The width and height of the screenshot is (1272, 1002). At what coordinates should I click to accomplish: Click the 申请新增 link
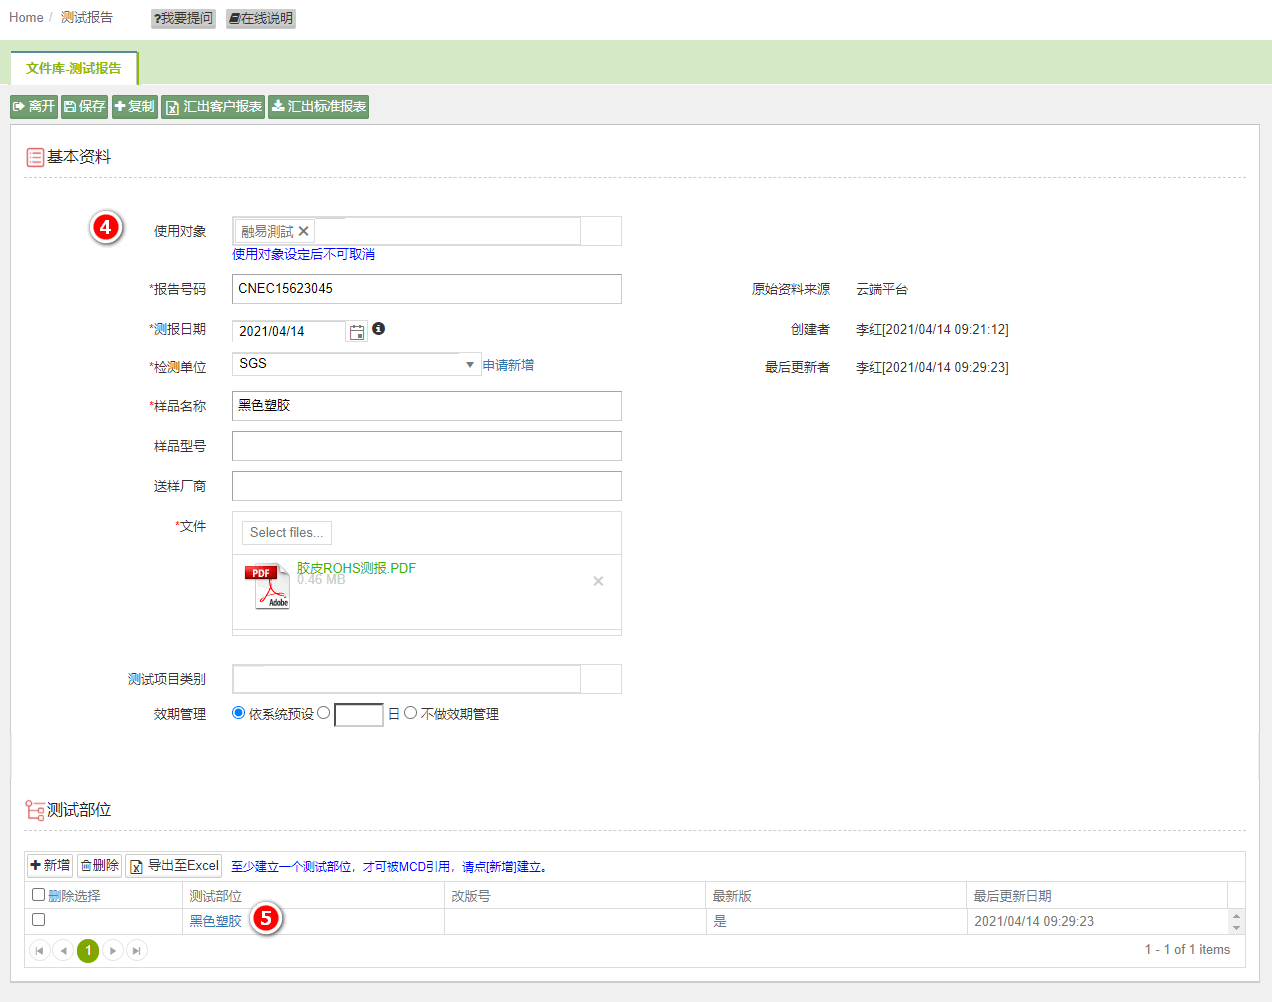508,365
